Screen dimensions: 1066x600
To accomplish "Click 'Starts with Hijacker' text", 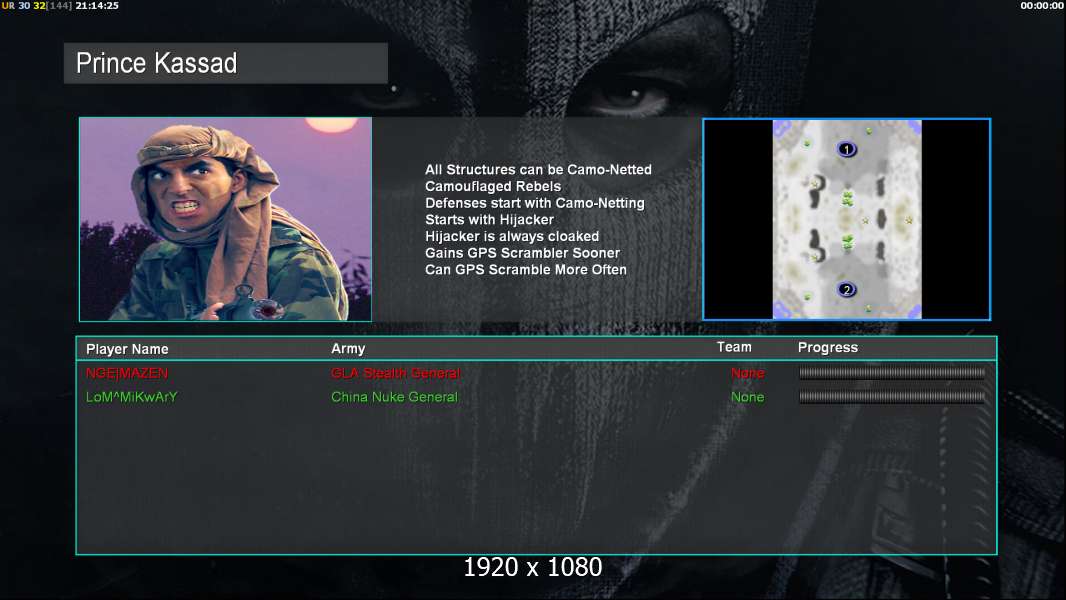I will point(489,219).
